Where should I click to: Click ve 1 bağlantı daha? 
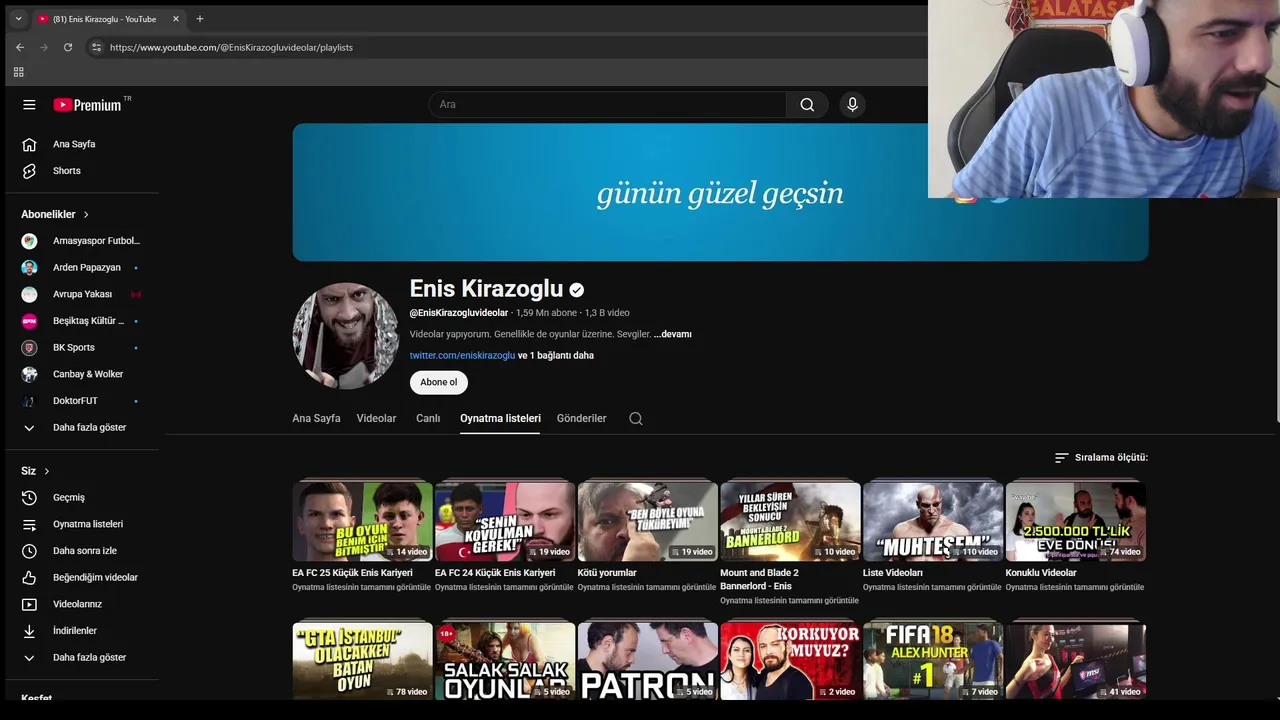pos(556,355)
